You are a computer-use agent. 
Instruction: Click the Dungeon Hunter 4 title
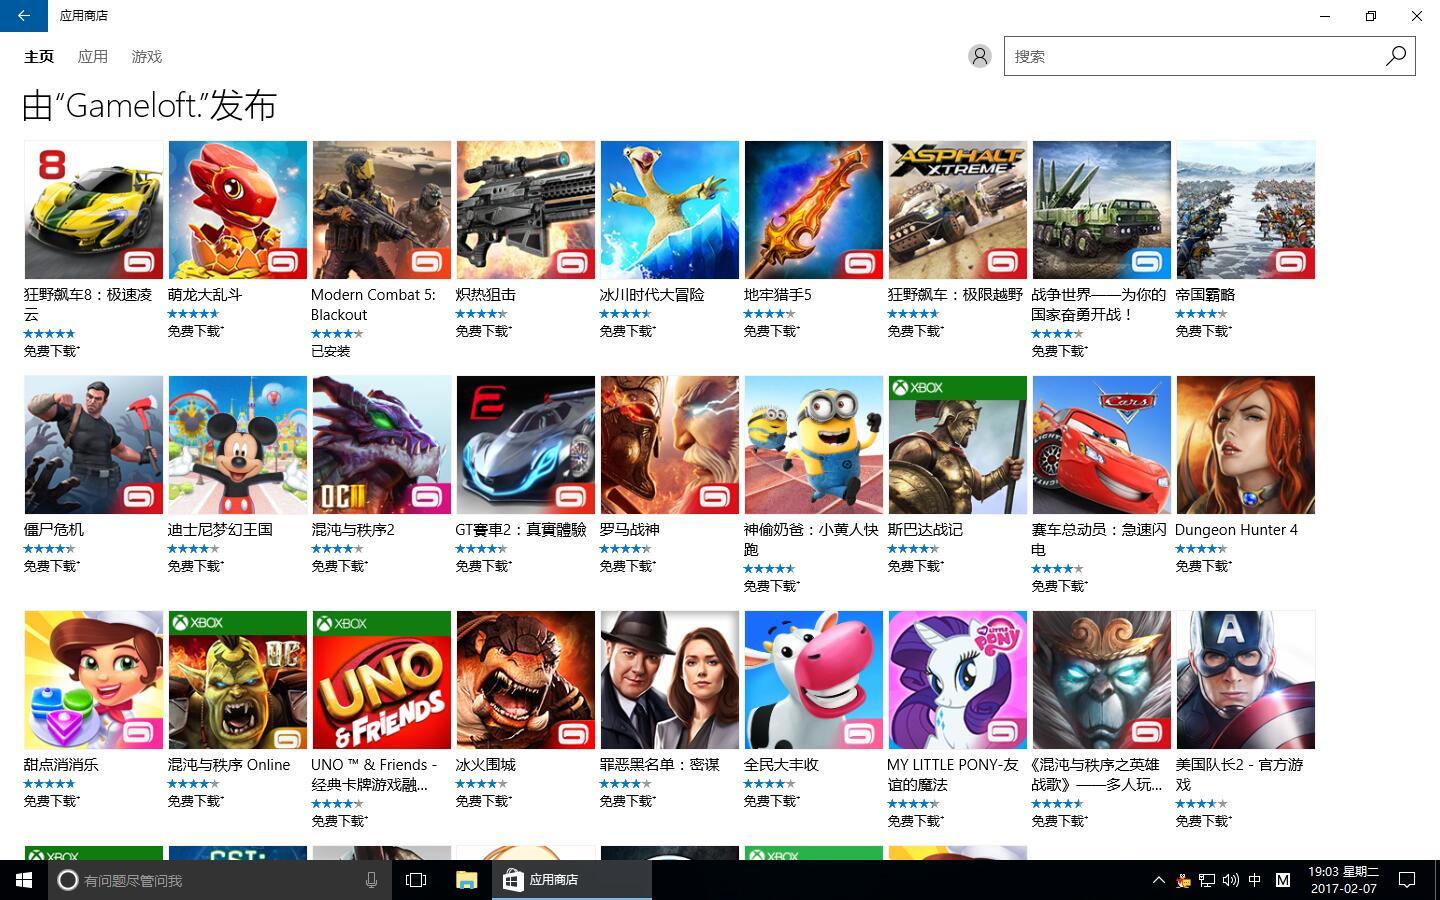click(x=1236, y=530)
